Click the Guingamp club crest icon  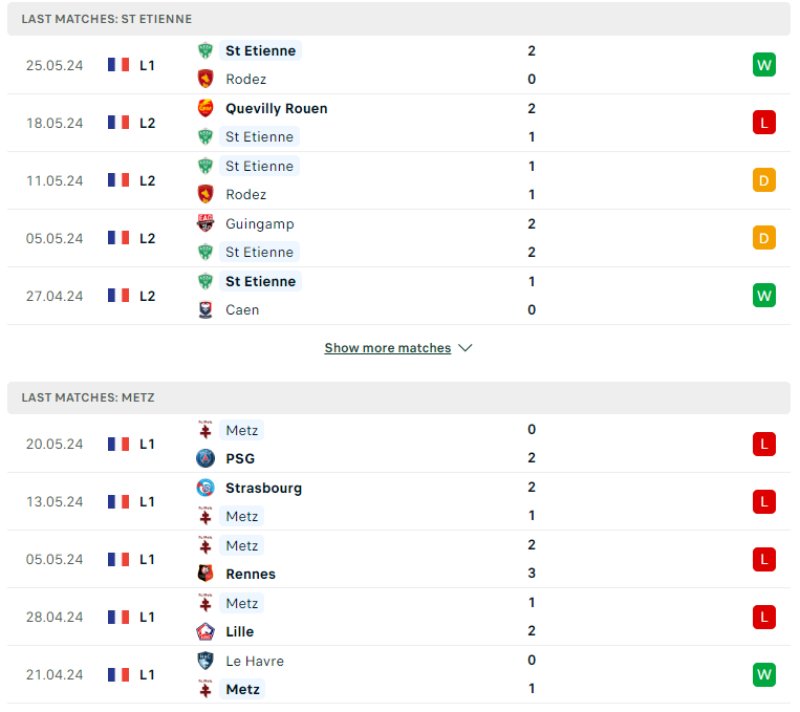click(205, 224)
